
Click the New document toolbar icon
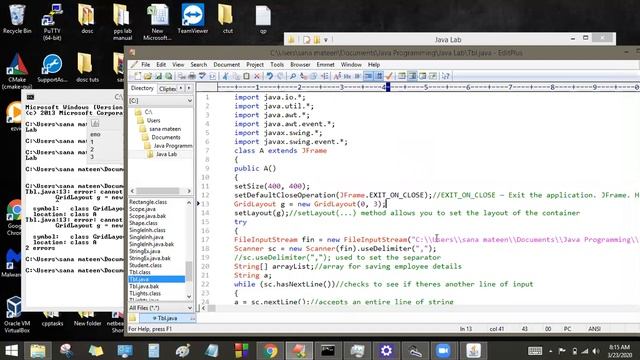click(137, 76)
